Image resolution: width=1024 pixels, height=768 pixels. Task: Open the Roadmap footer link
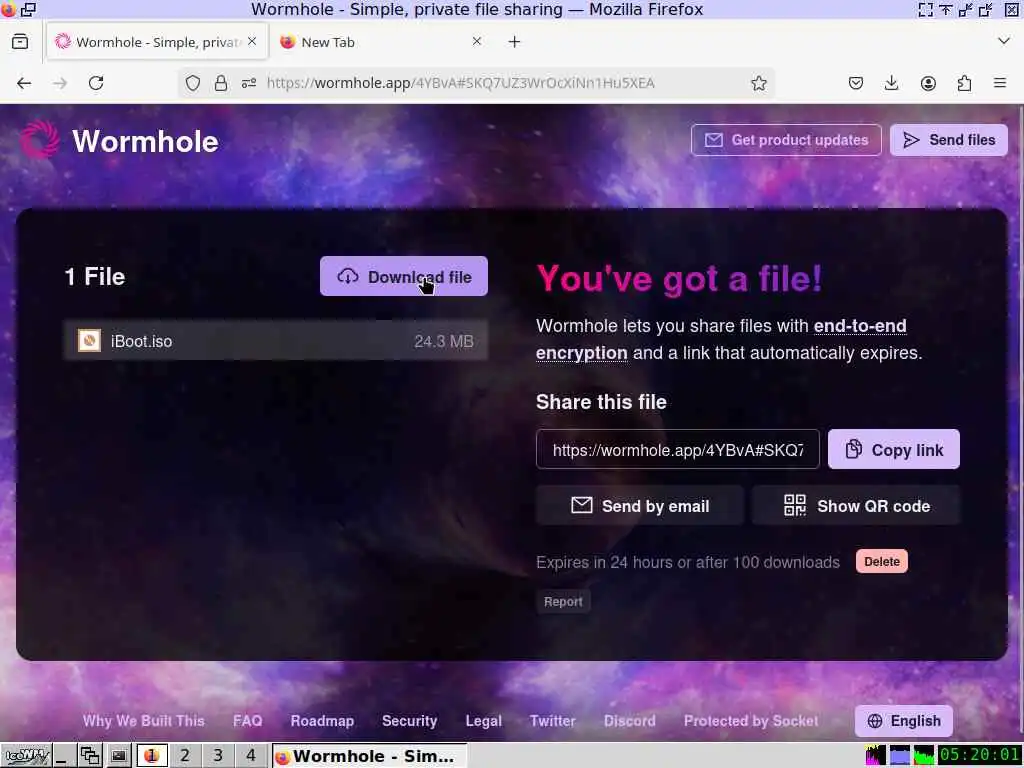pos(322,720)
